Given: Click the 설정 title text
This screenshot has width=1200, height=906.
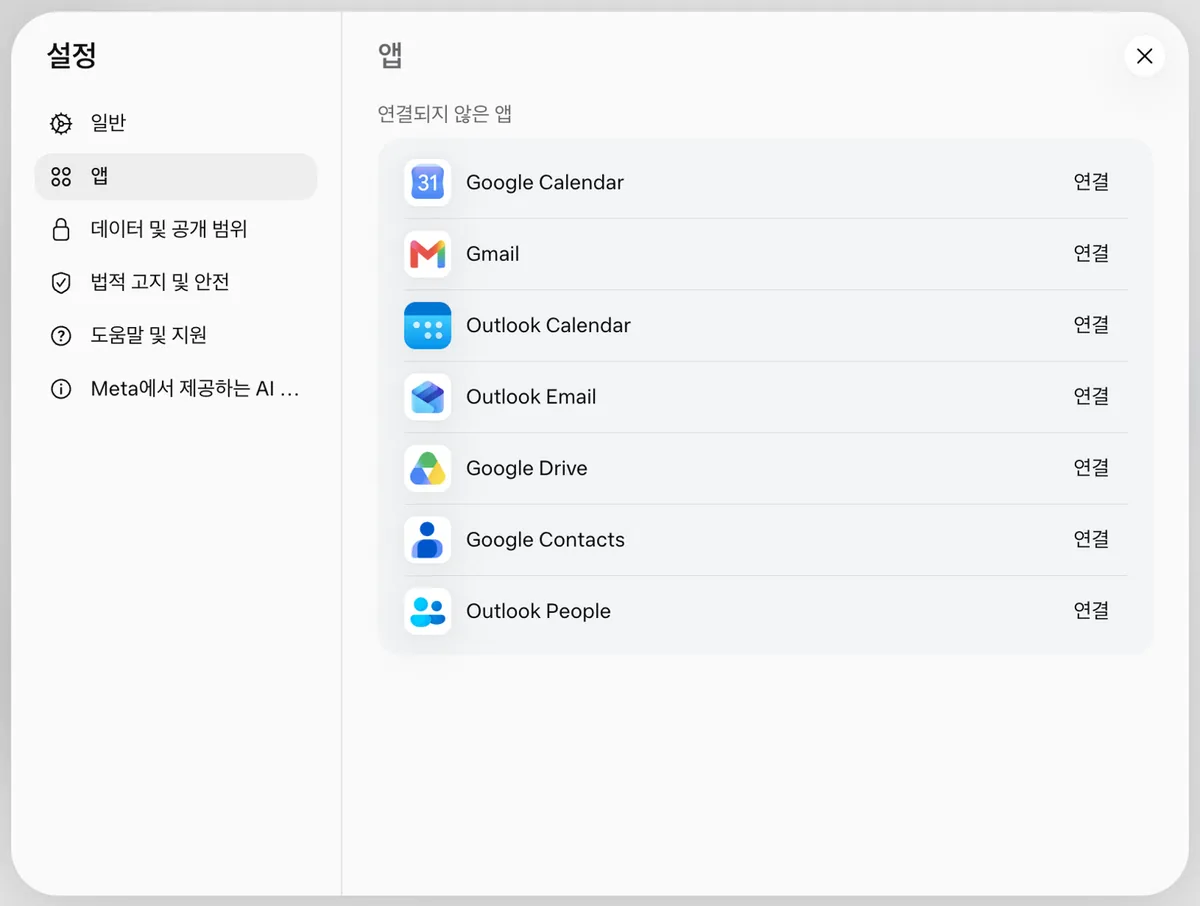Looking at the screenshot, I should [72, 55].
